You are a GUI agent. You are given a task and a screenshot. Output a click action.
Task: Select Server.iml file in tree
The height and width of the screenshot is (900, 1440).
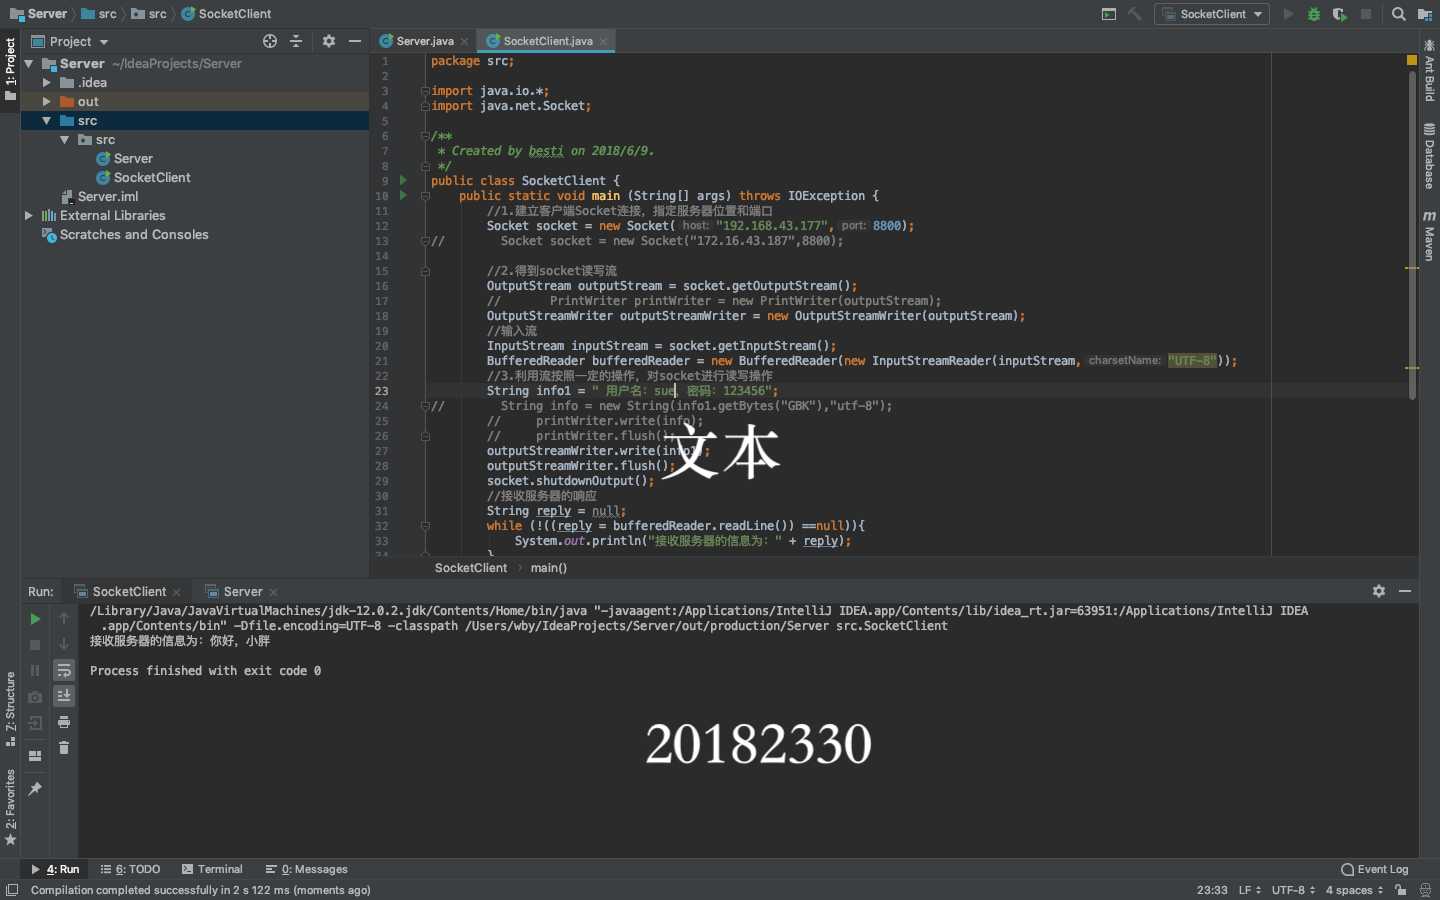tap(100, 197)
